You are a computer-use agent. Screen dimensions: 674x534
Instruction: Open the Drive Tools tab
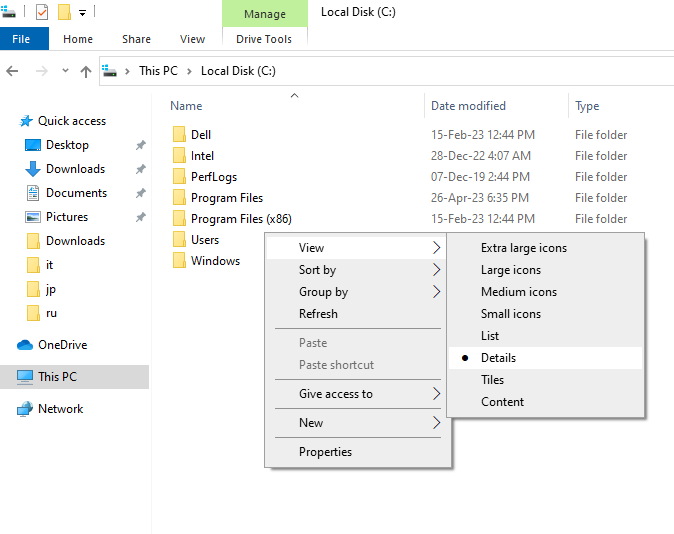coord(264,39)
